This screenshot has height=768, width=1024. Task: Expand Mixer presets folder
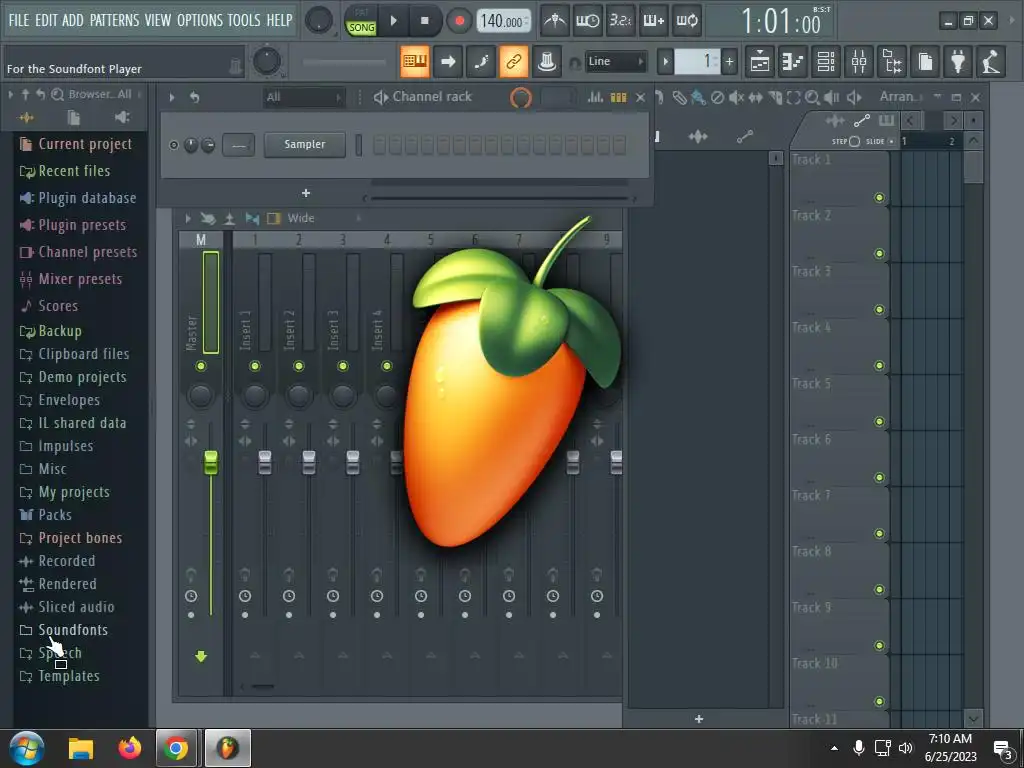71,279
